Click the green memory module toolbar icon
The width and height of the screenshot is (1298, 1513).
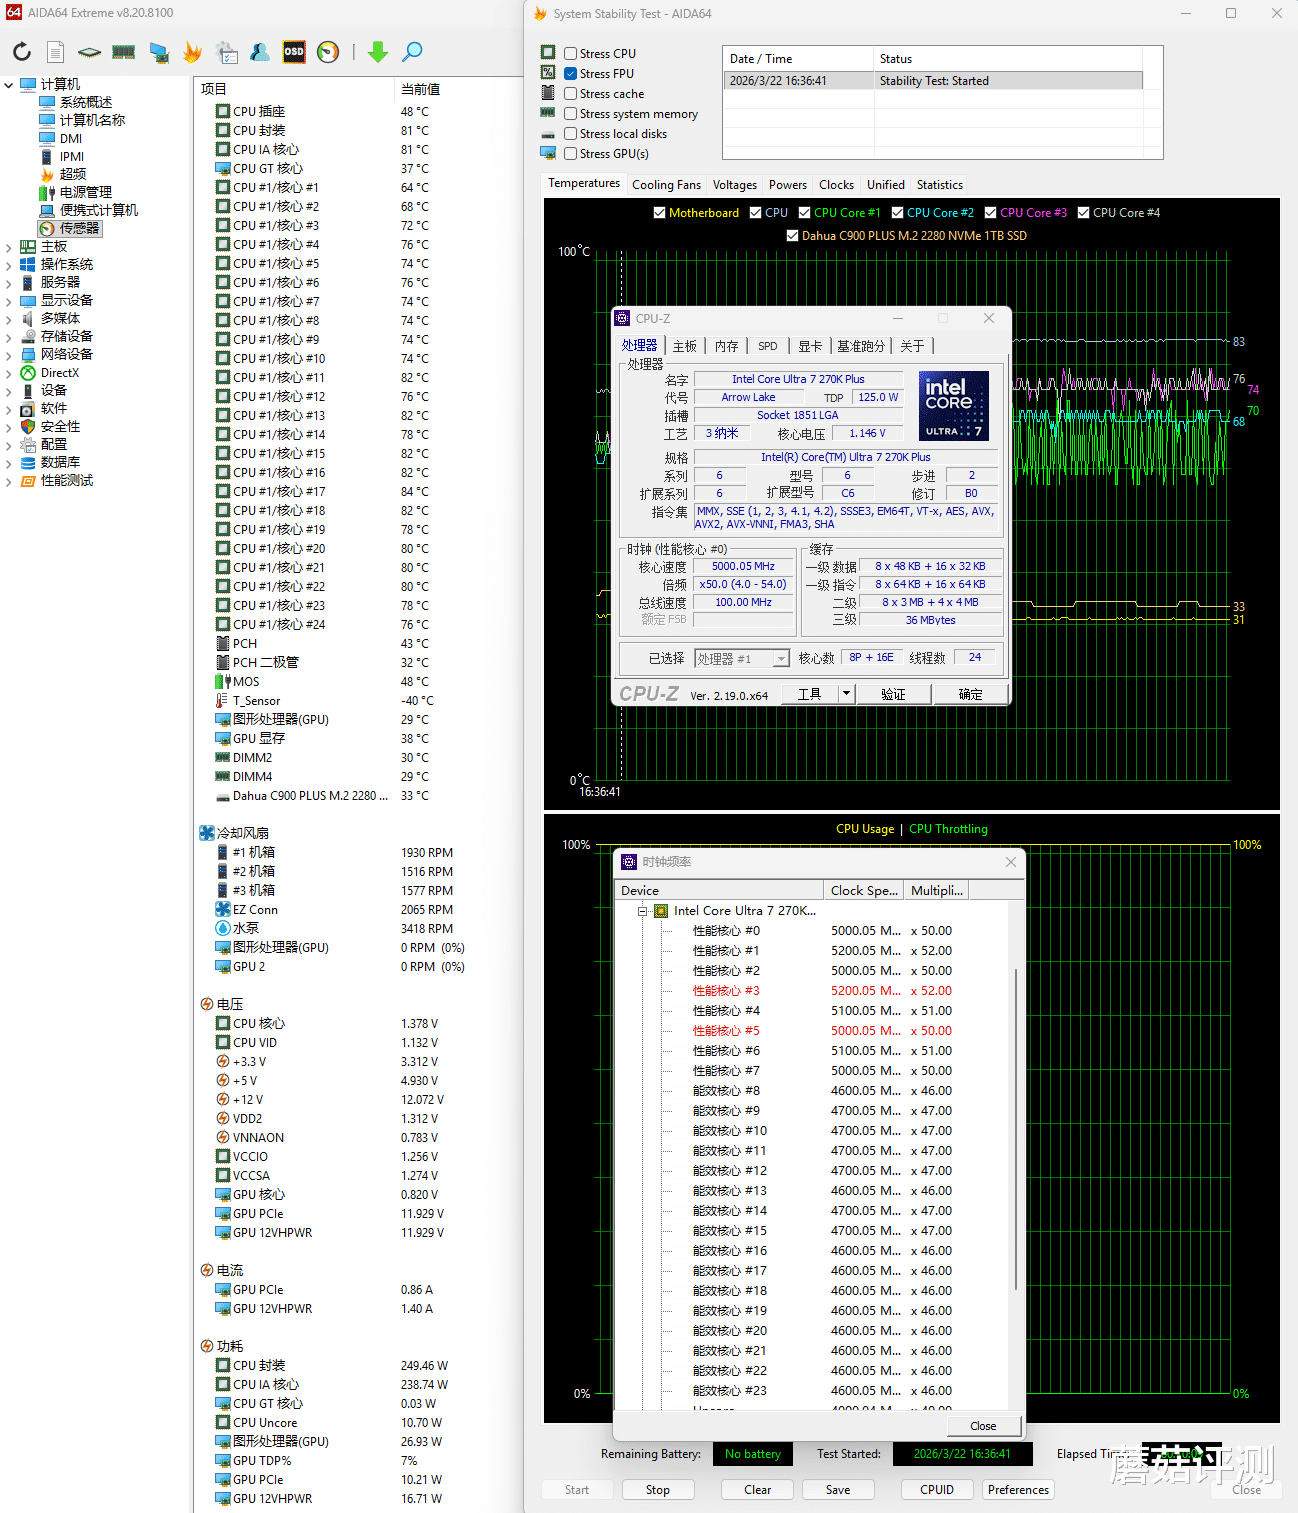click(x=124, y=52)
